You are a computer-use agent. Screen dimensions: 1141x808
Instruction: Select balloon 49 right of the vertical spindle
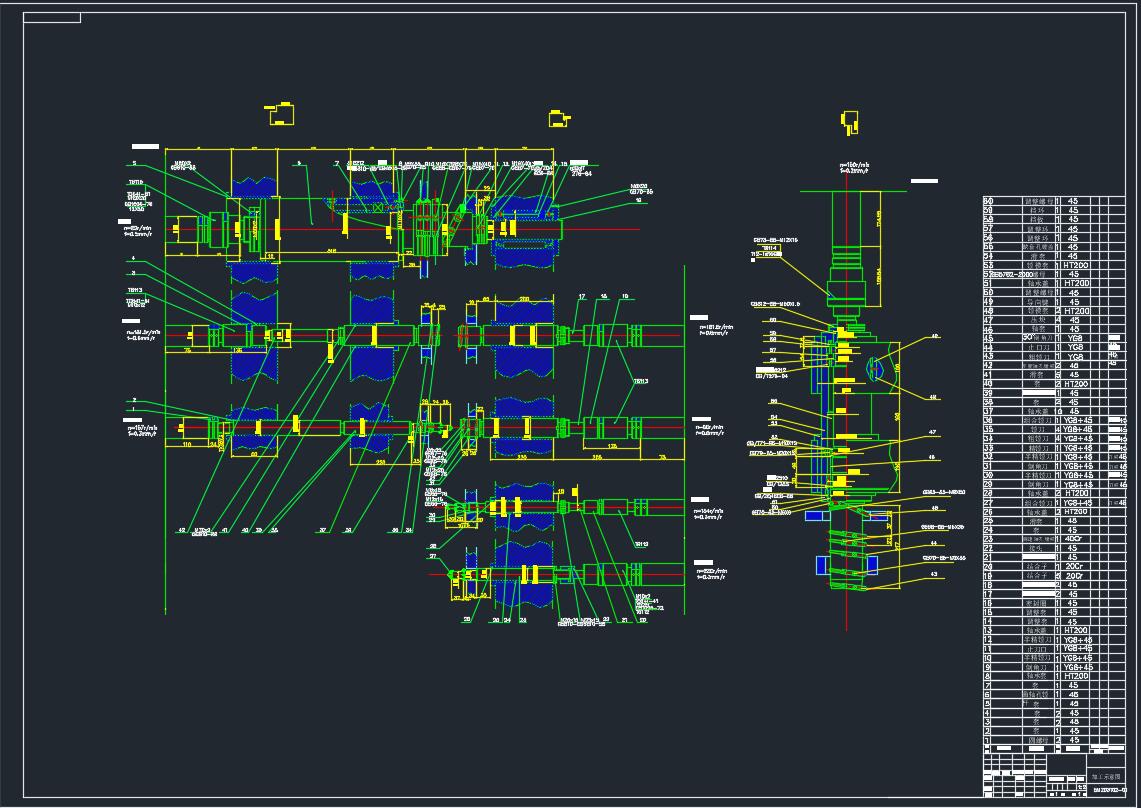(x=935, y=337)
